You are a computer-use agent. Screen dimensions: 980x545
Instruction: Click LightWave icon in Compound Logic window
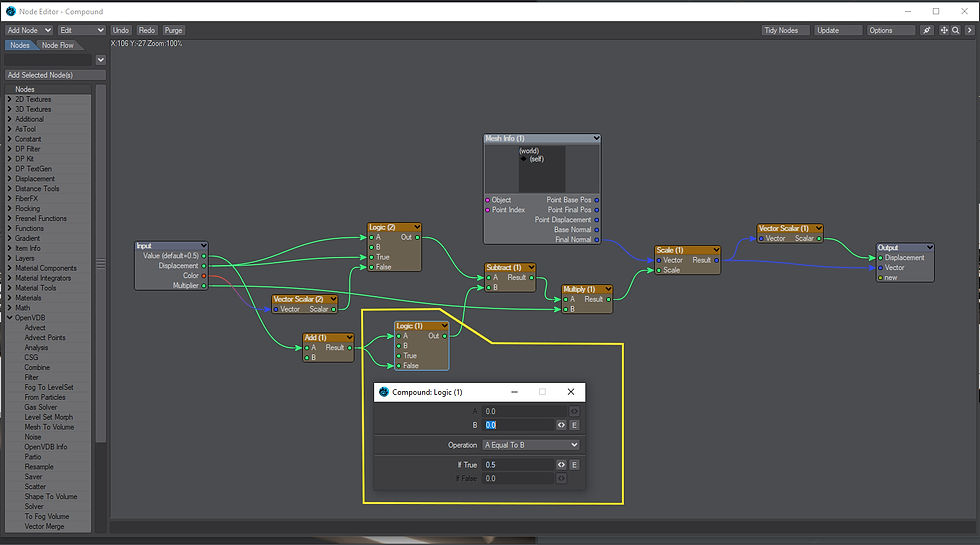384,392
